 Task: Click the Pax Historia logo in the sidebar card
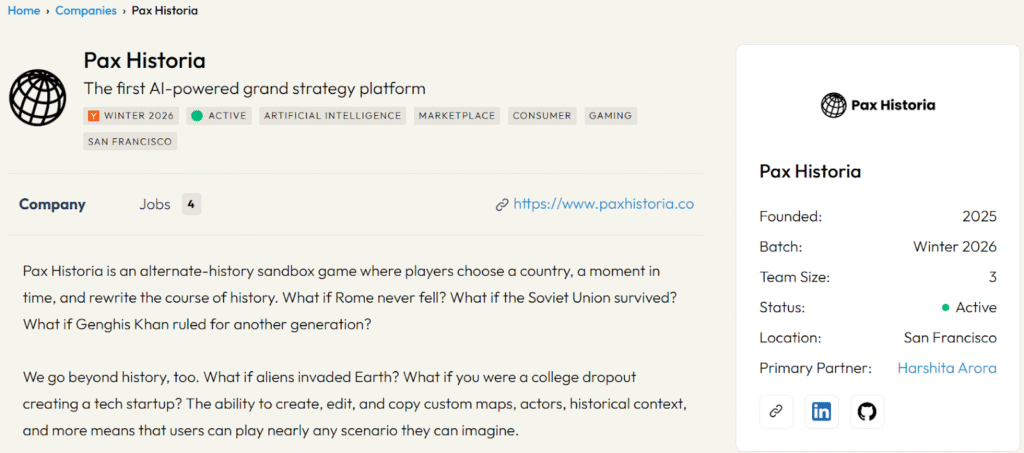[x=878, y=104]
